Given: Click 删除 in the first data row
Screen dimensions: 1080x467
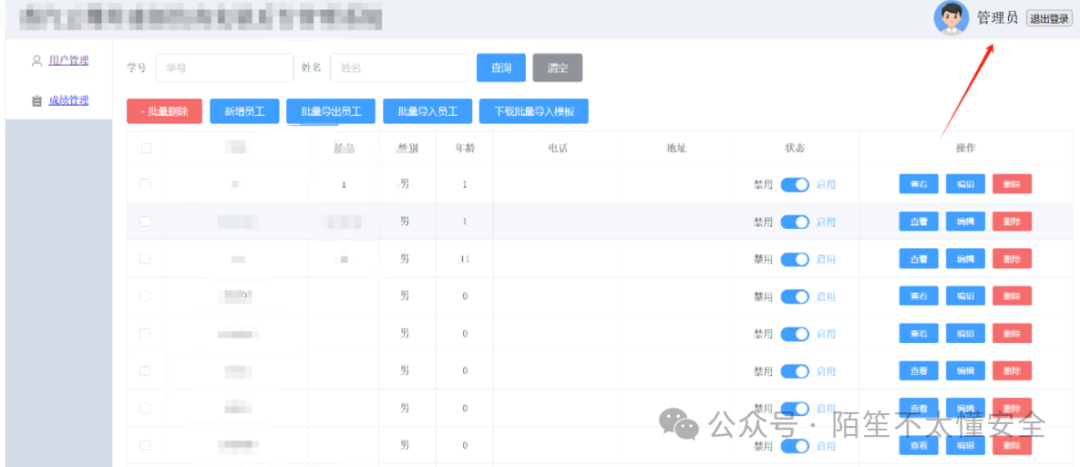Looking at the screenshot, I should coord(1012,184).
